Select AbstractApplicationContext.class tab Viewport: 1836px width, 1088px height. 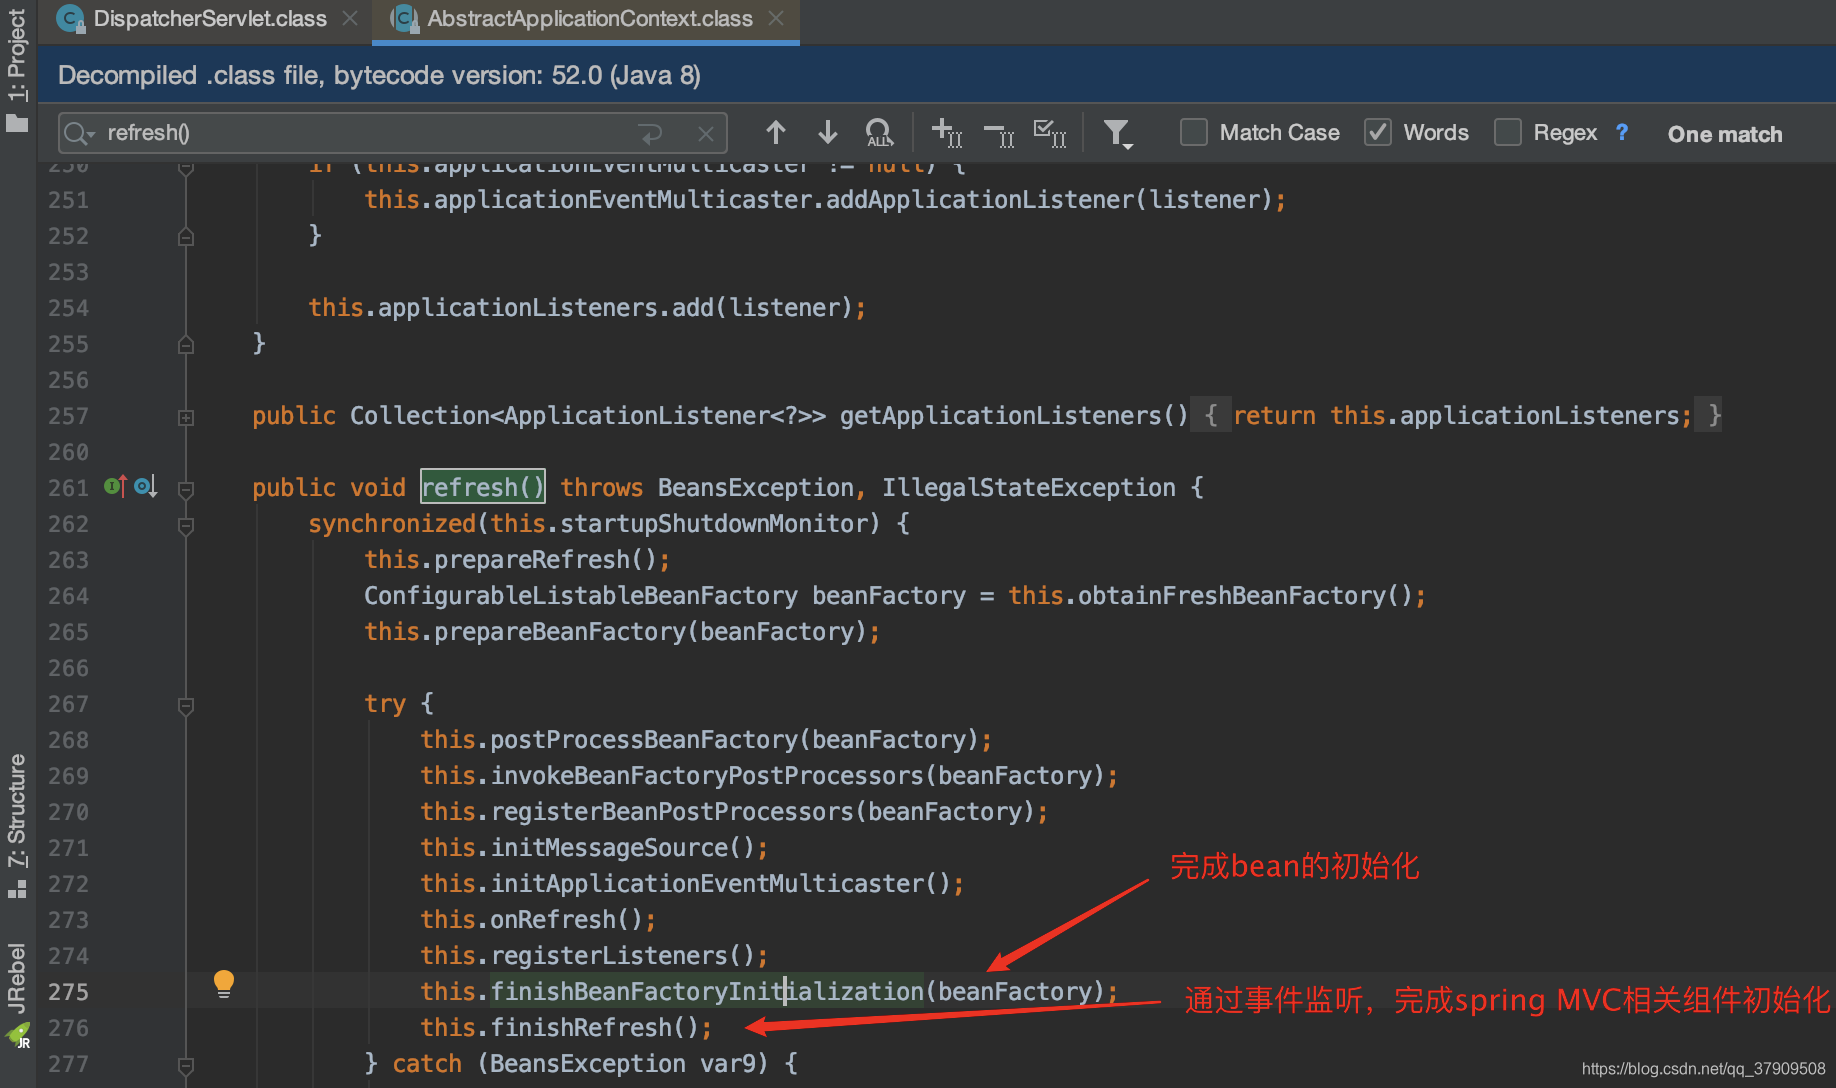click(590, 19)
